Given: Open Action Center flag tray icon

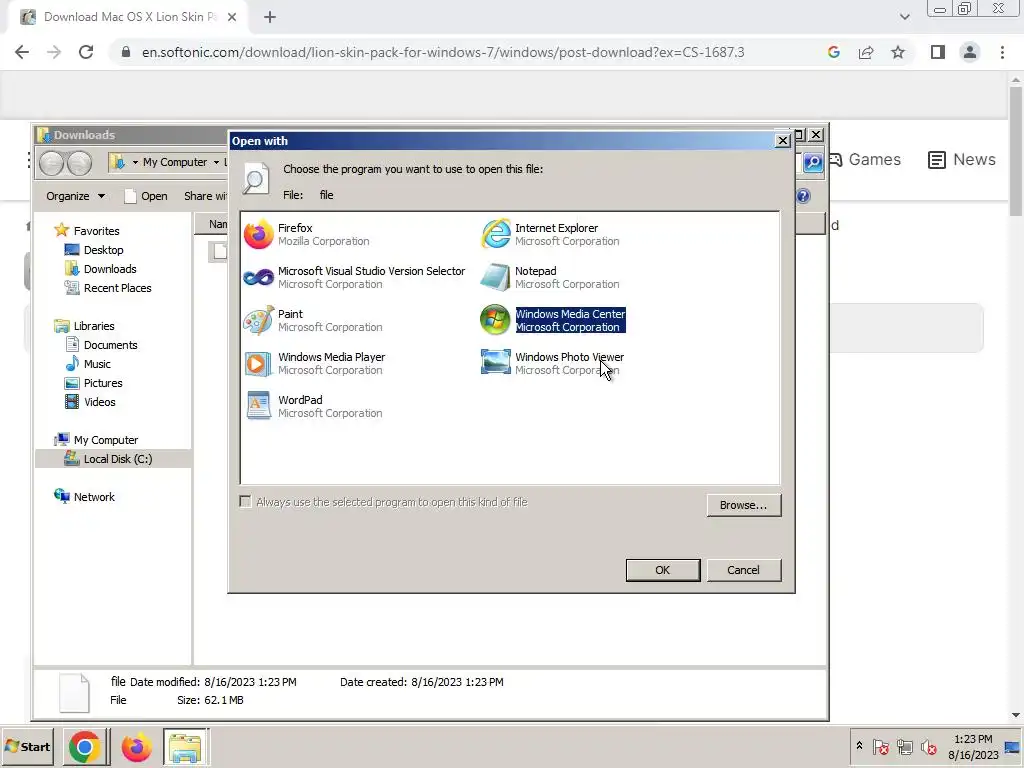Looking at the screenshot, I should [880, 746].
